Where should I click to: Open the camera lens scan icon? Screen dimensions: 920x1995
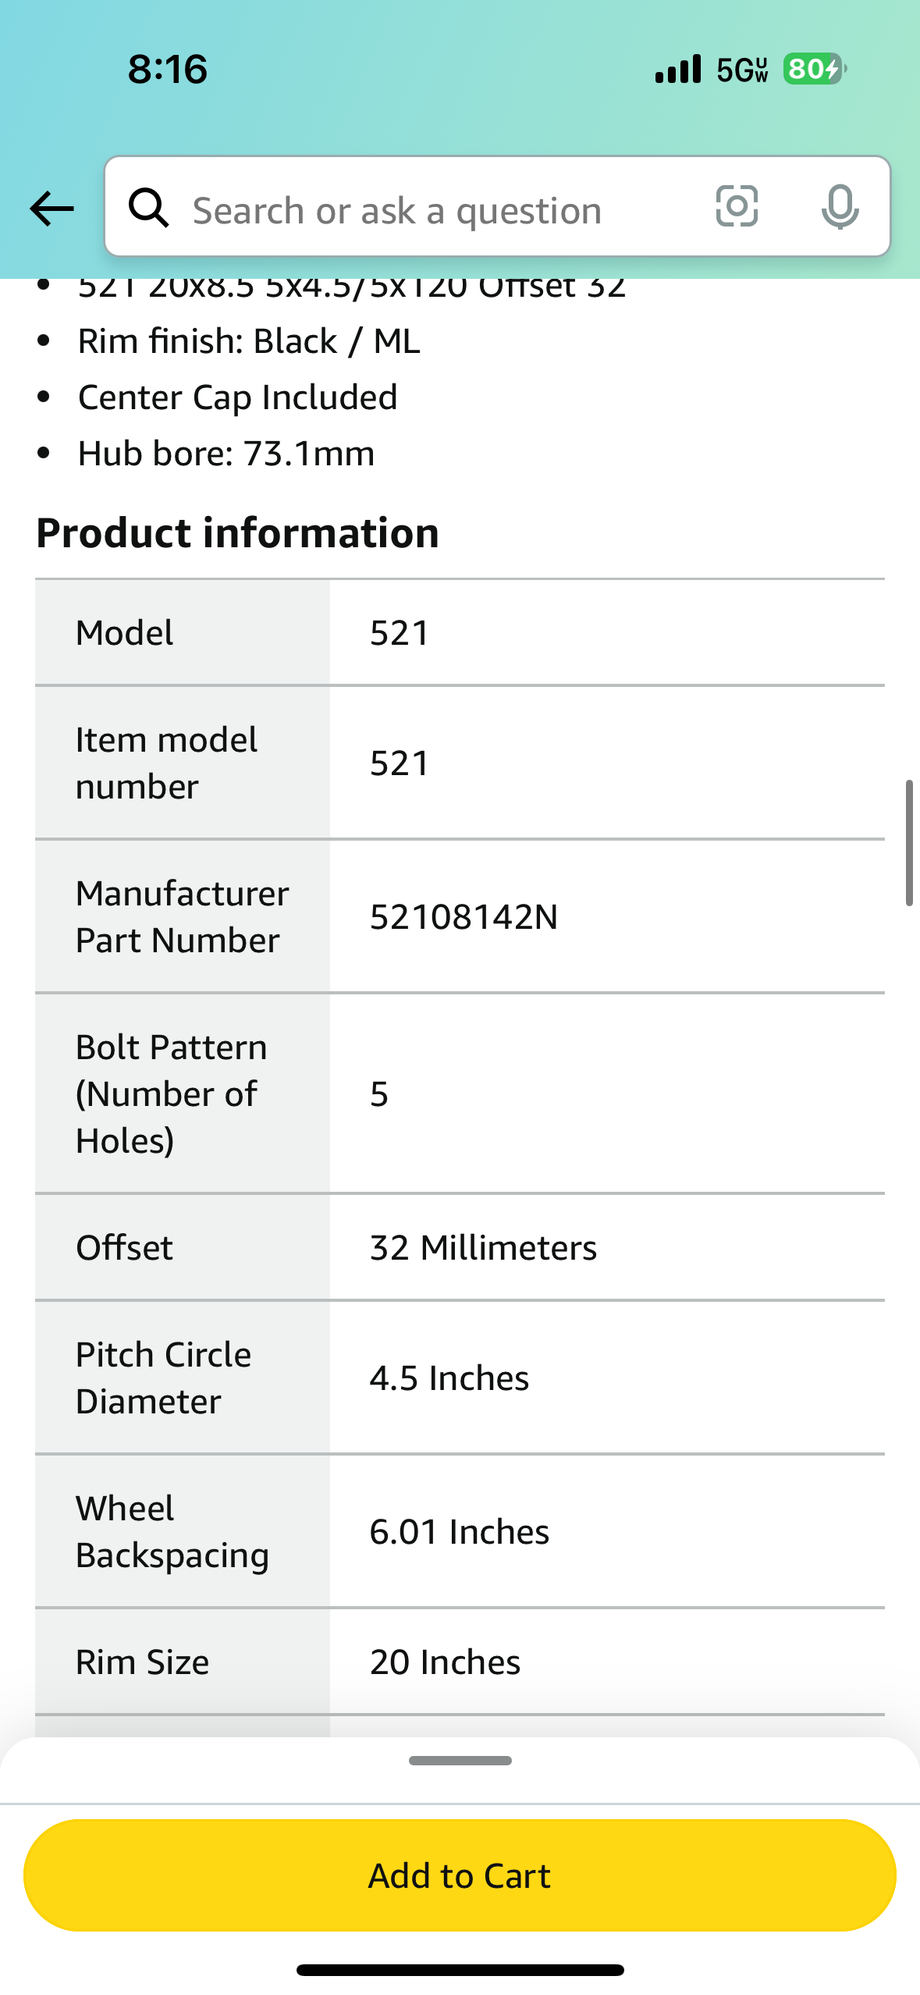737,207
